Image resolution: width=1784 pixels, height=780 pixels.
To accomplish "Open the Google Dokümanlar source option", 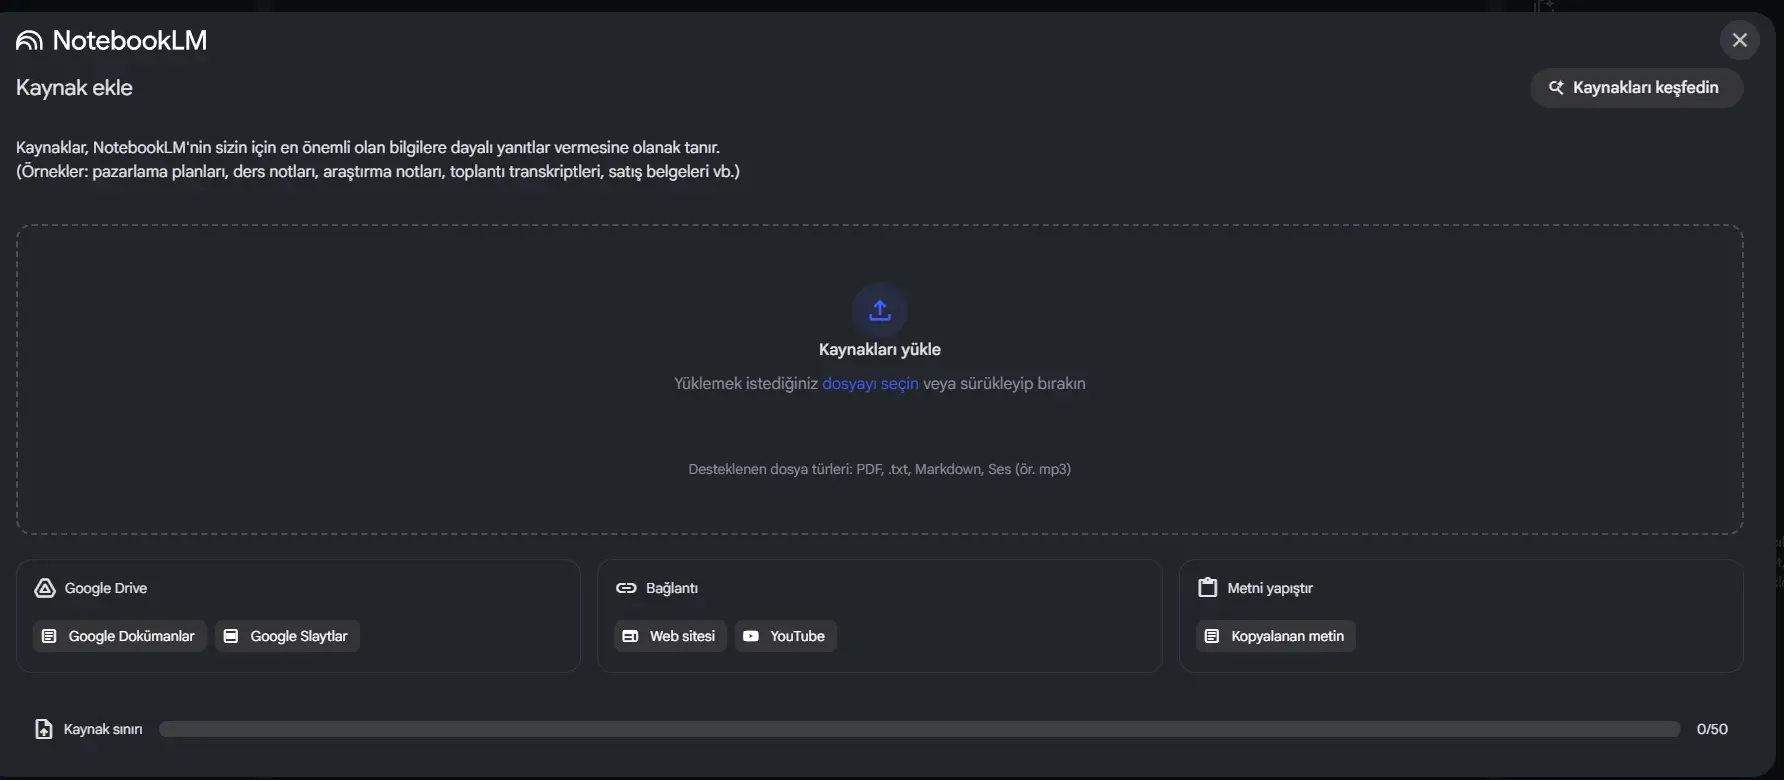I will tap(120, 636).
